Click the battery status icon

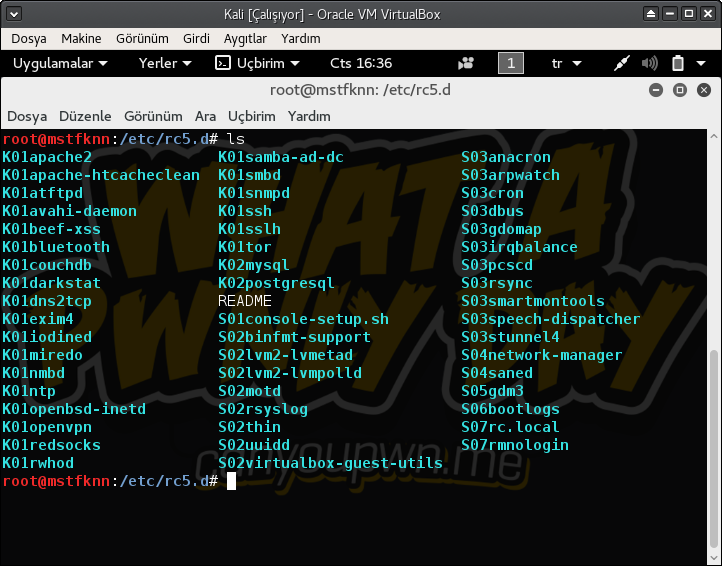pos(677,63)
